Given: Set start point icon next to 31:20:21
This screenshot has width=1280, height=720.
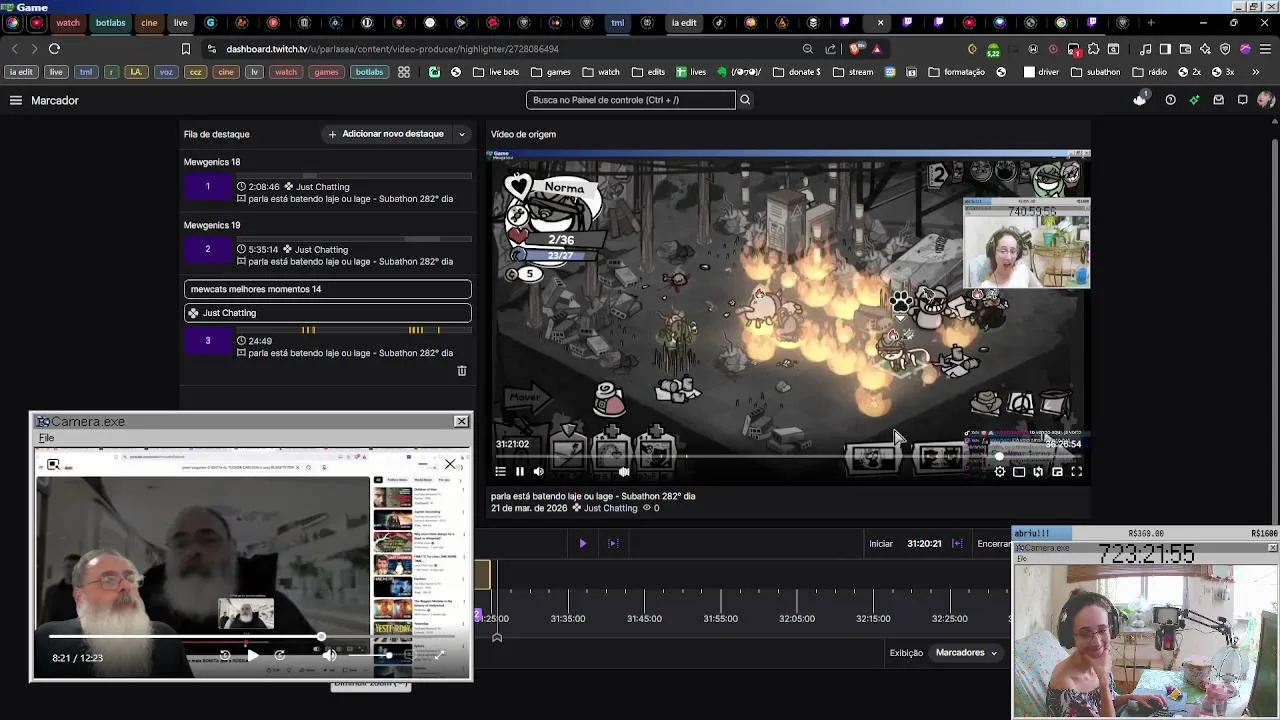Looking at the screenshot, I should [x=957, y=543].
